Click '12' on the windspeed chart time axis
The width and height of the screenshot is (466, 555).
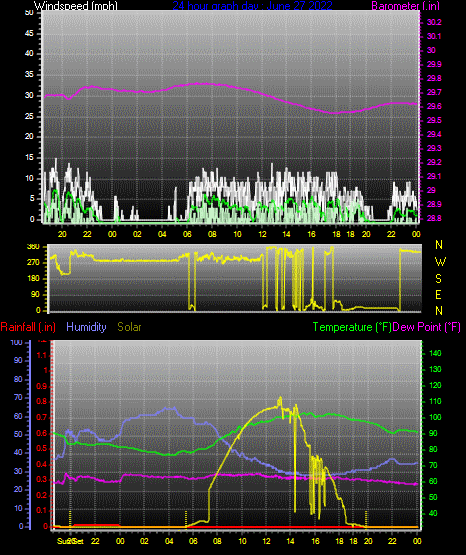pyautogui.click(x=262, y=234)
